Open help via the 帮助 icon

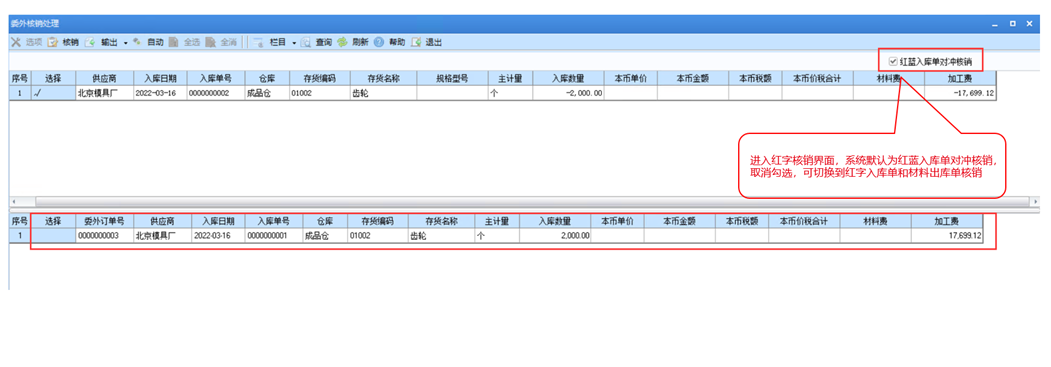379,42
